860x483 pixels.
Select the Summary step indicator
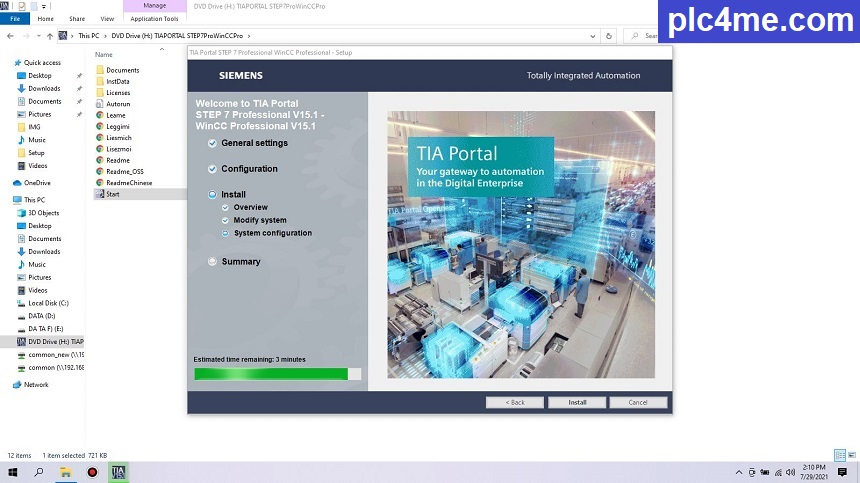pos(212,262)
